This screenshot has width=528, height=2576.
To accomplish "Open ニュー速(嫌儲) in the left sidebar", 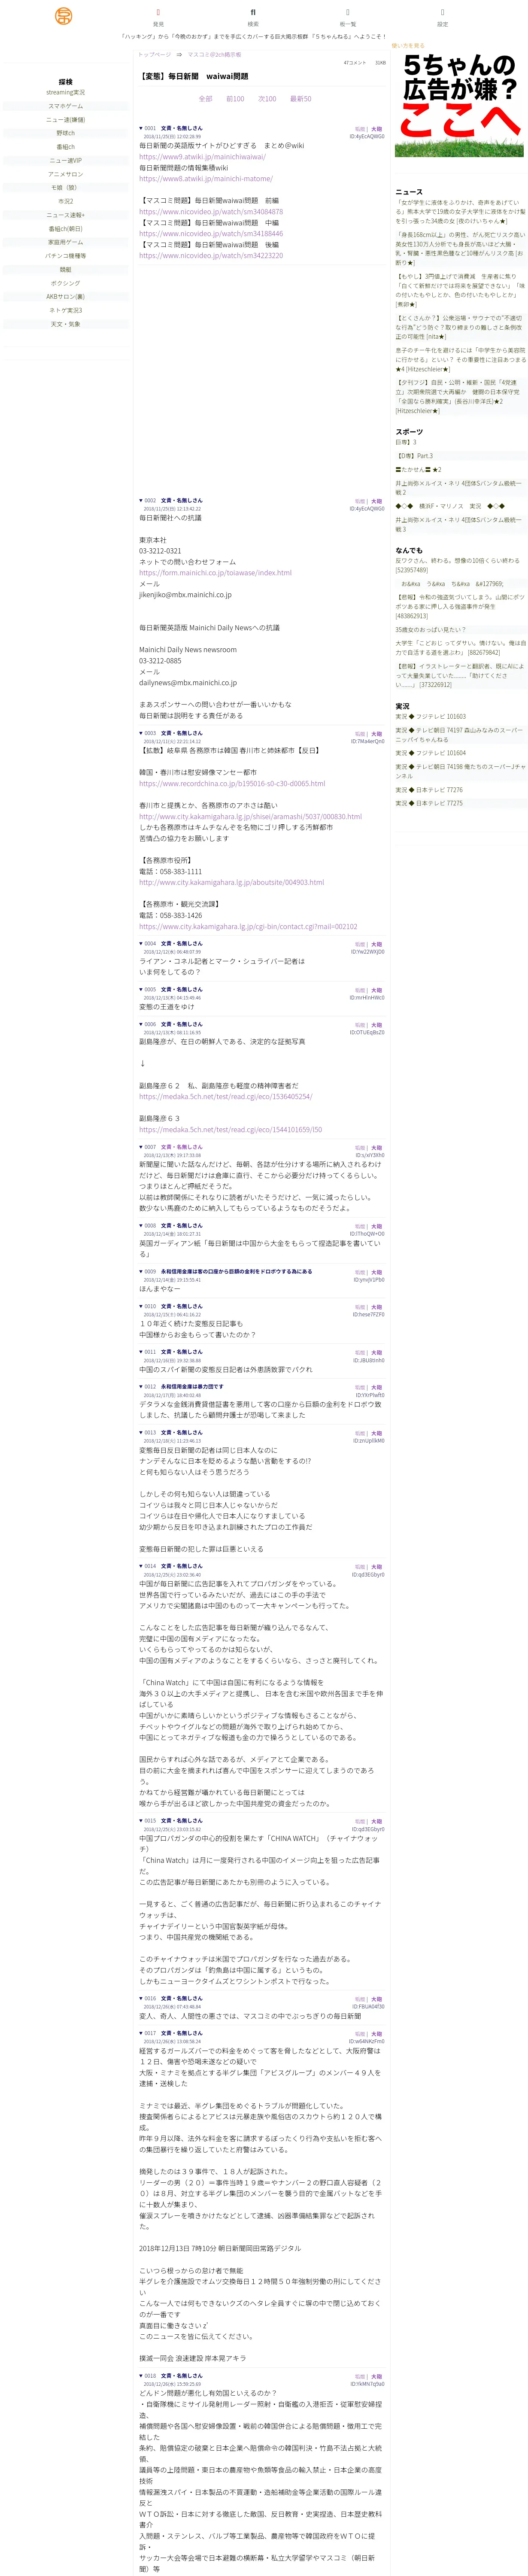I will coord(66,120).
